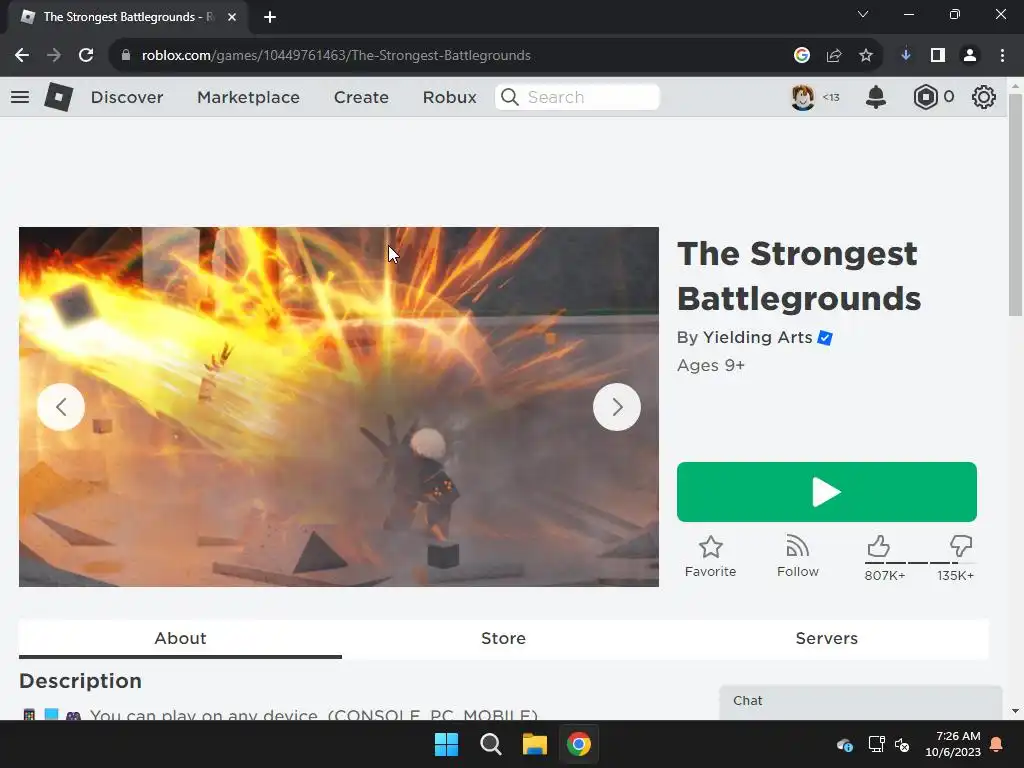Show previous game screenshot with left arrow
The width and height of the screenshot is (1024, 768).
pyautogui.click(x=61, y=407)
